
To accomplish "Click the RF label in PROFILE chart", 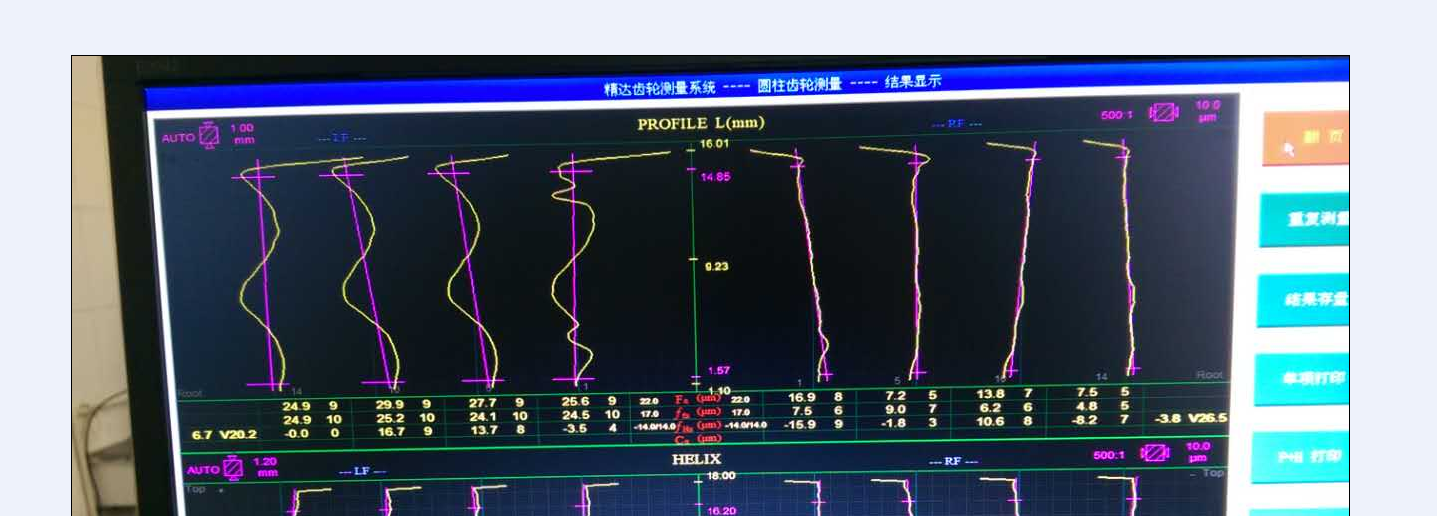I will (x=956, y=124).
